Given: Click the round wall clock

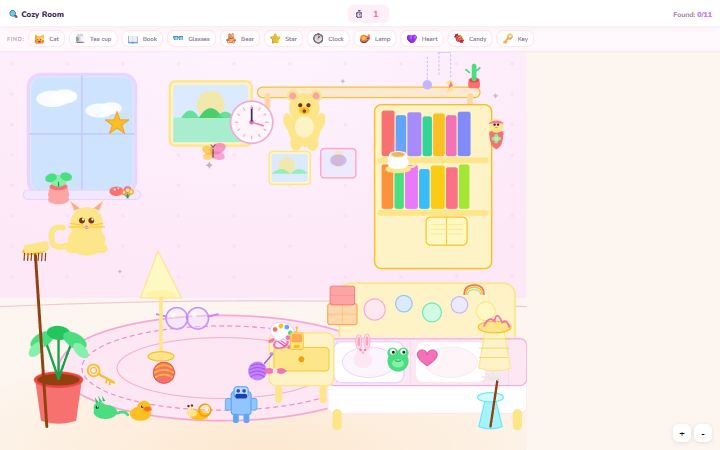Looking at the screenshot, I should (252, 122).
